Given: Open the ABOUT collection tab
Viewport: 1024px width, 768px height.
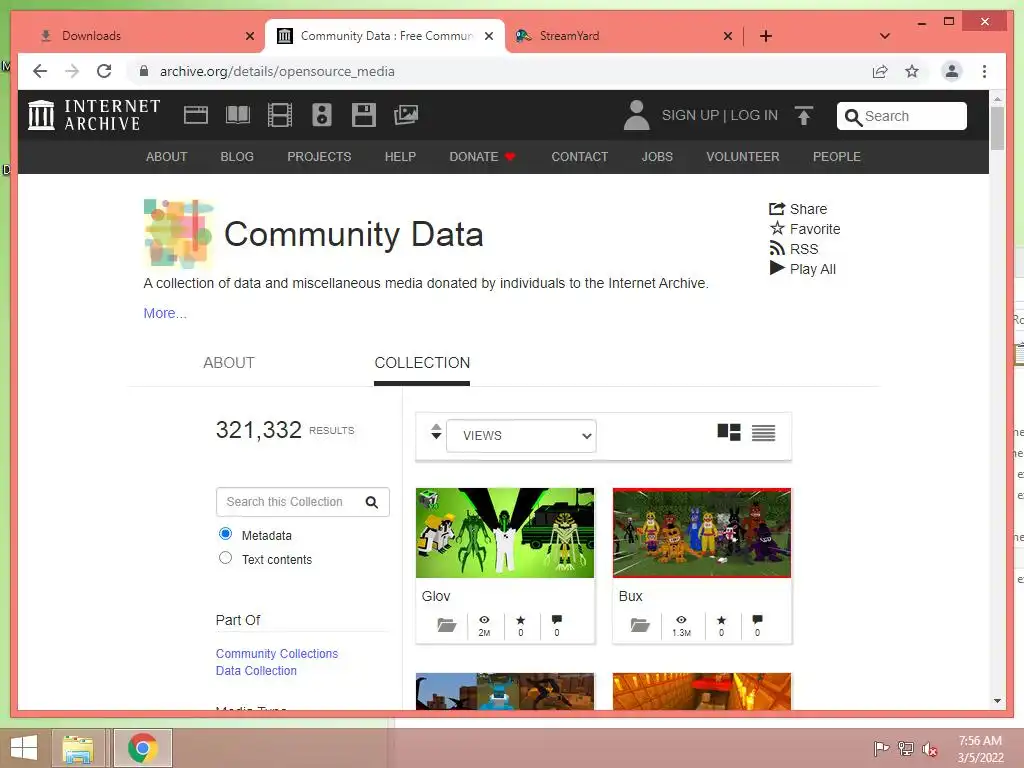Looking at the screenshot, I should [229, 362].
